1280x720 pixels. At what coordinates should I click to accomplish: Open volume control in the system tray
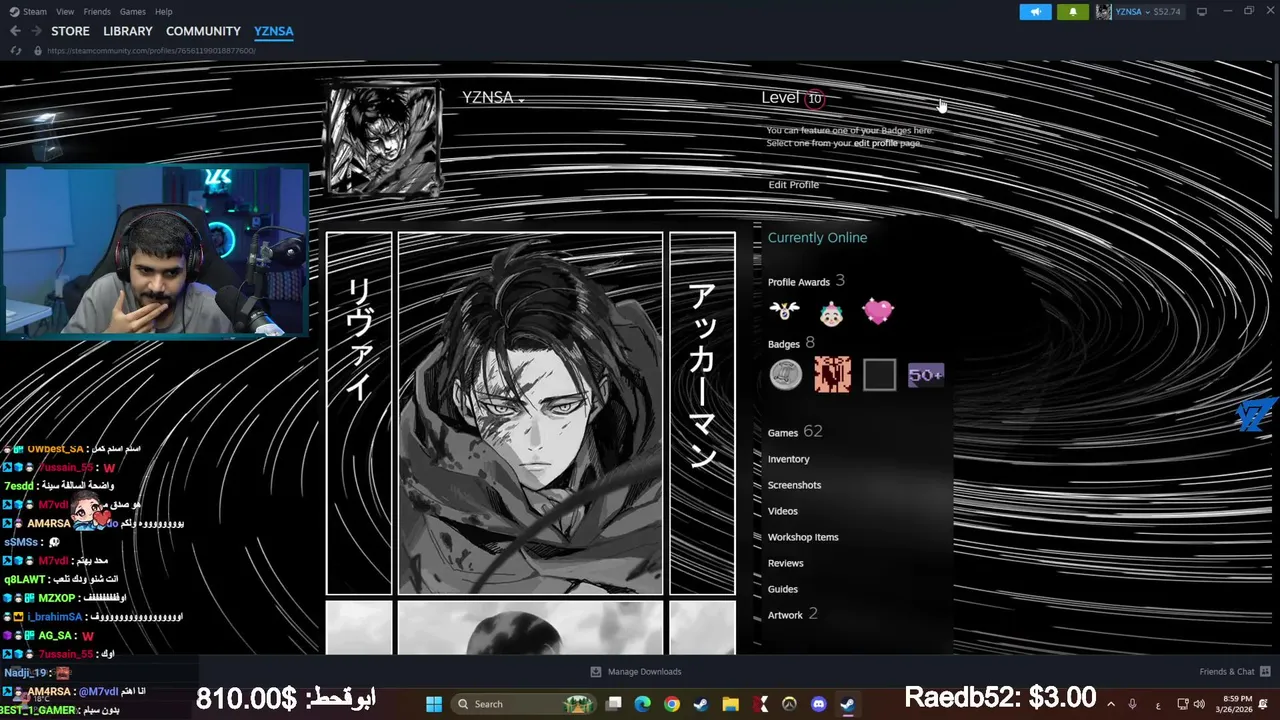[1199, 704]
